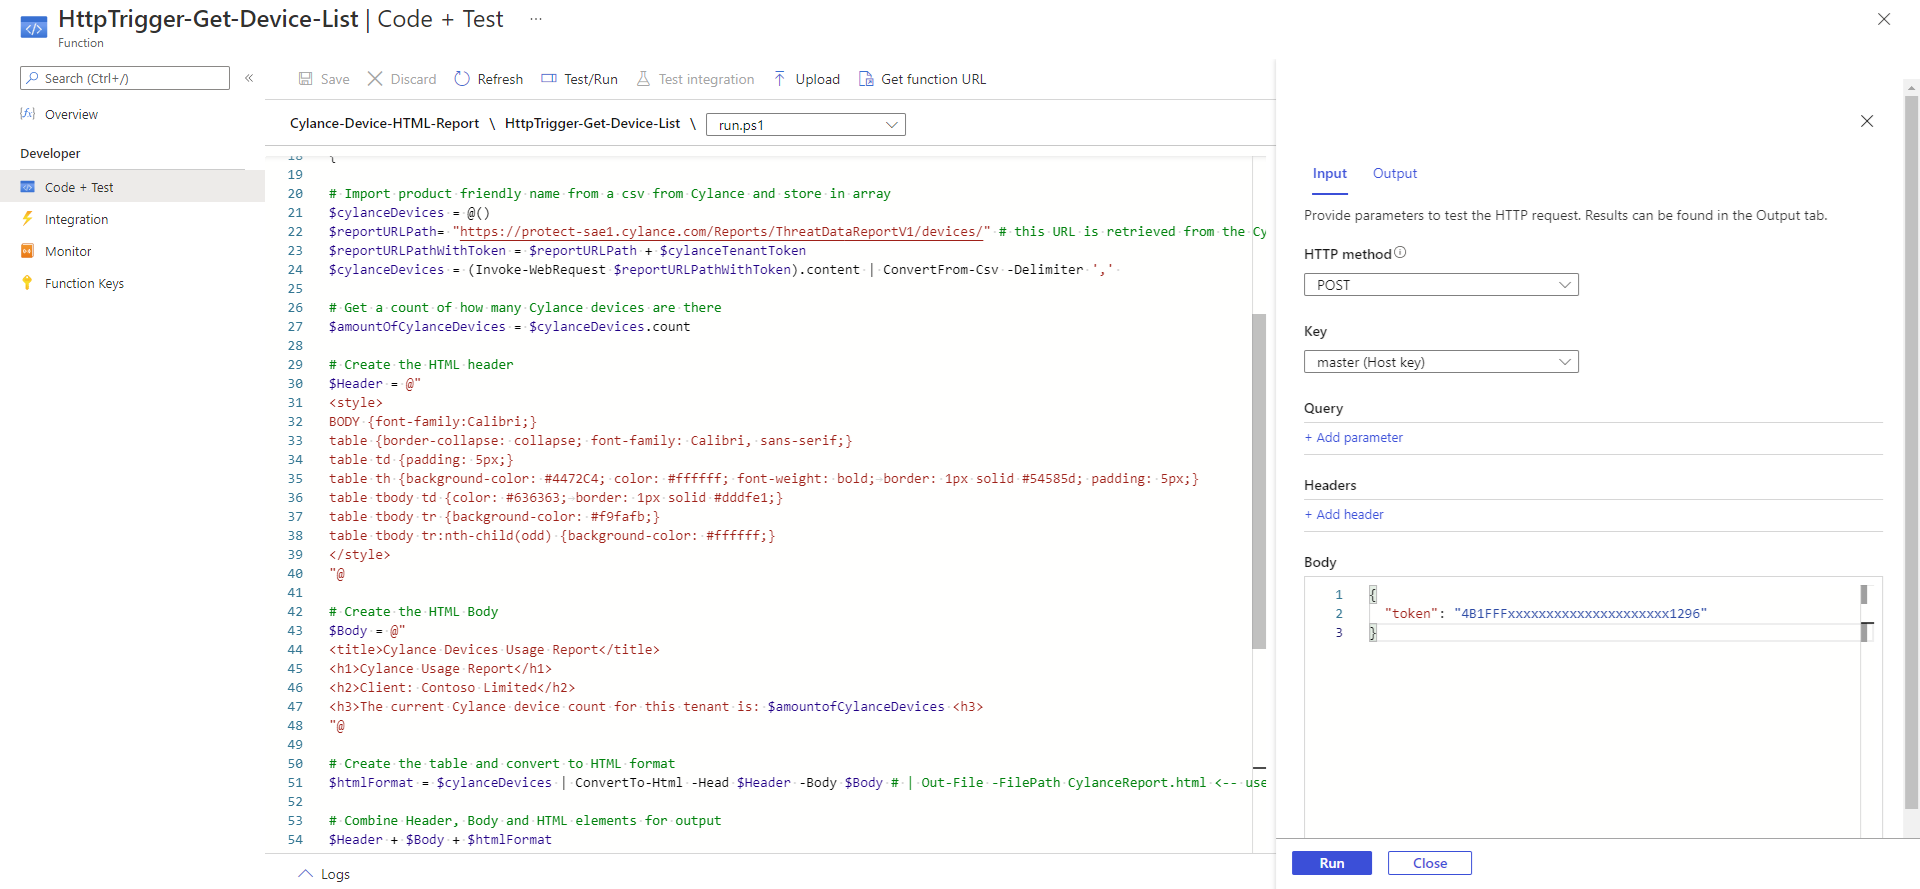Click the Test integration flask icon
The image size is (1920, 889).
(x=643, y=79)
